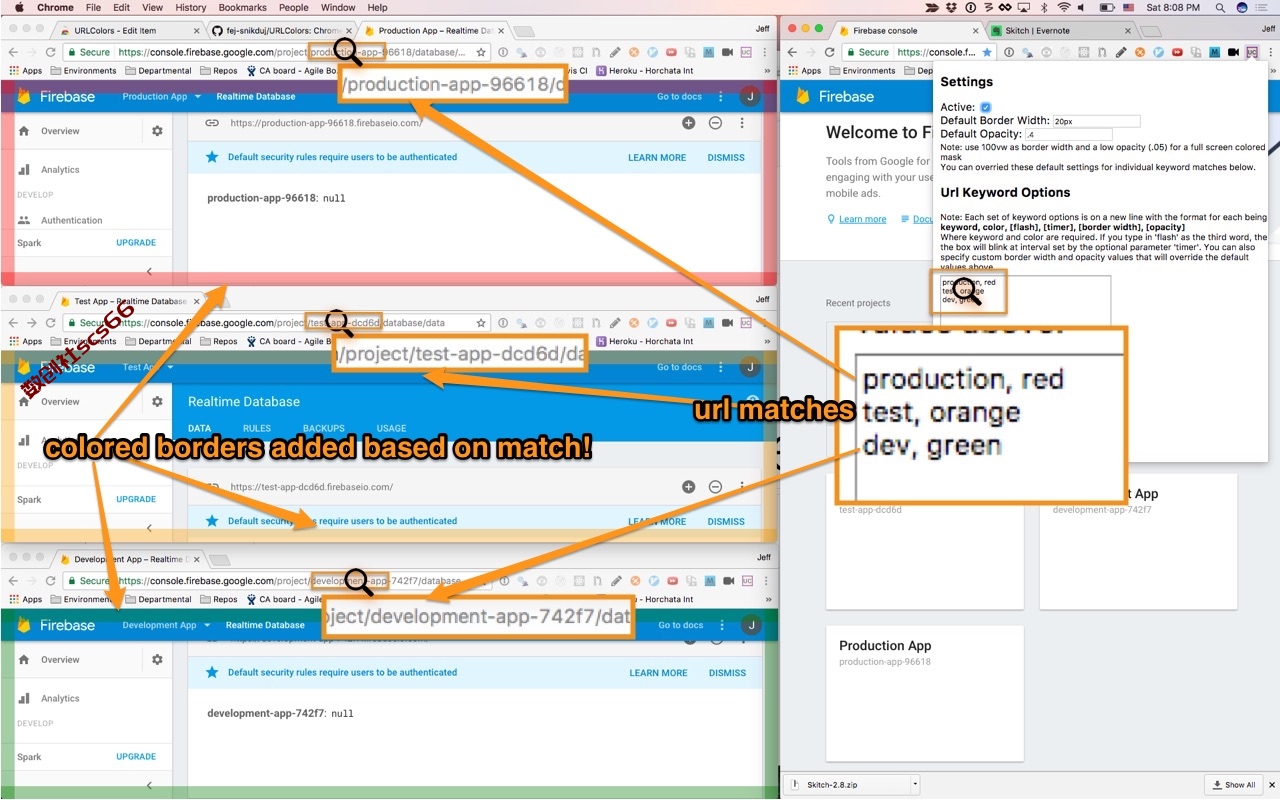Click Show All in the downloads bar
1280x800 pixels.
point(1233,785)
